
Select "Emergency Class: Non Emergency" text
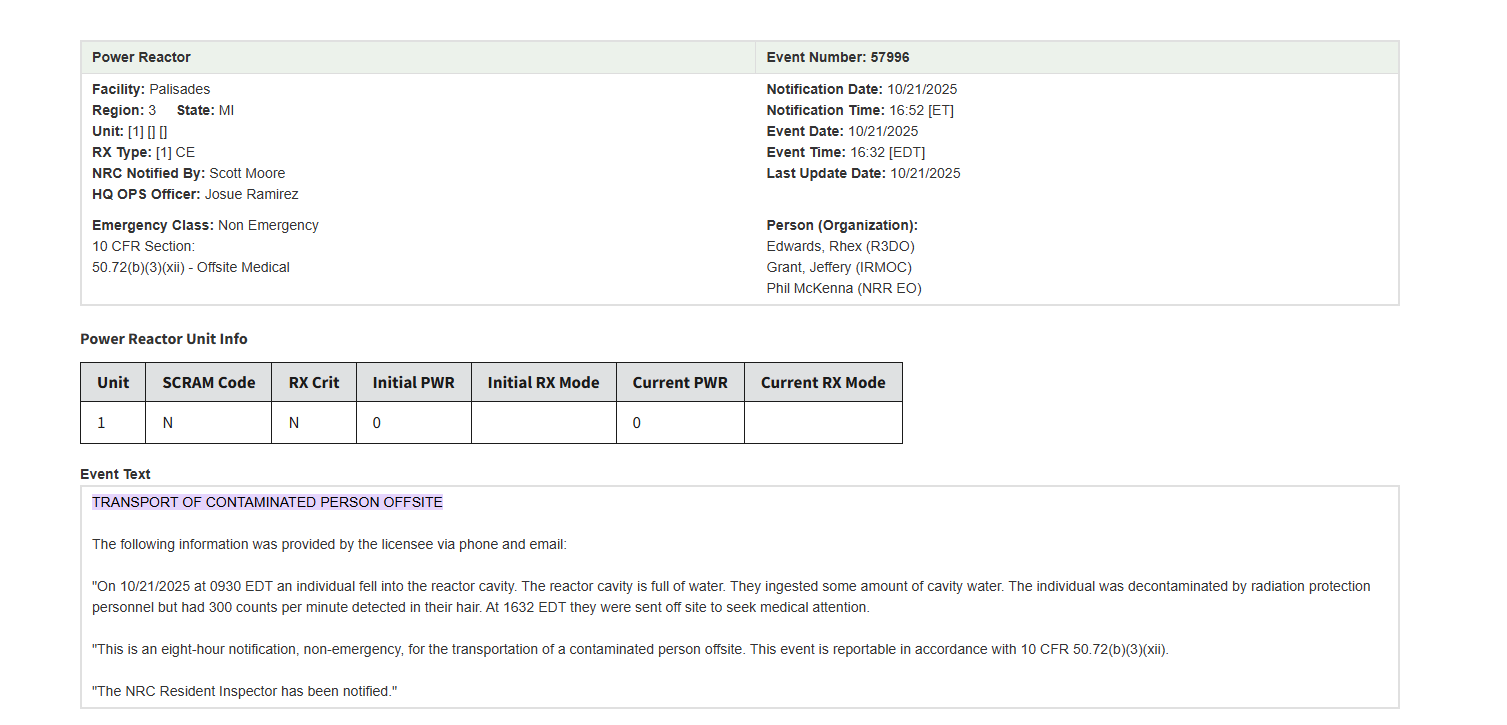pyautogui.click(x=205, y=225)
